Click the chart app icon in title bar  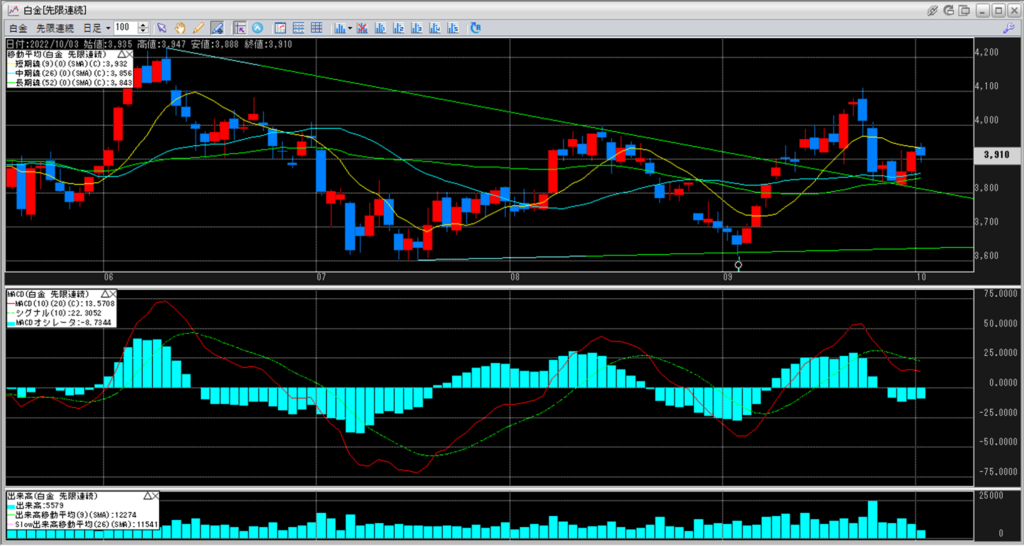click(x=12, y=10)
